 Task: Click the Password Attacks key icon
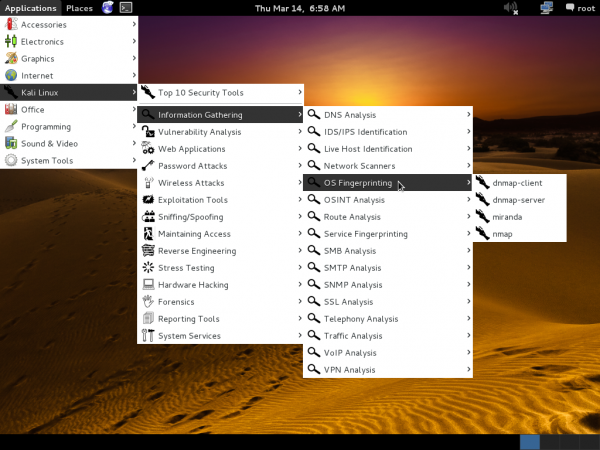(148, 165)
